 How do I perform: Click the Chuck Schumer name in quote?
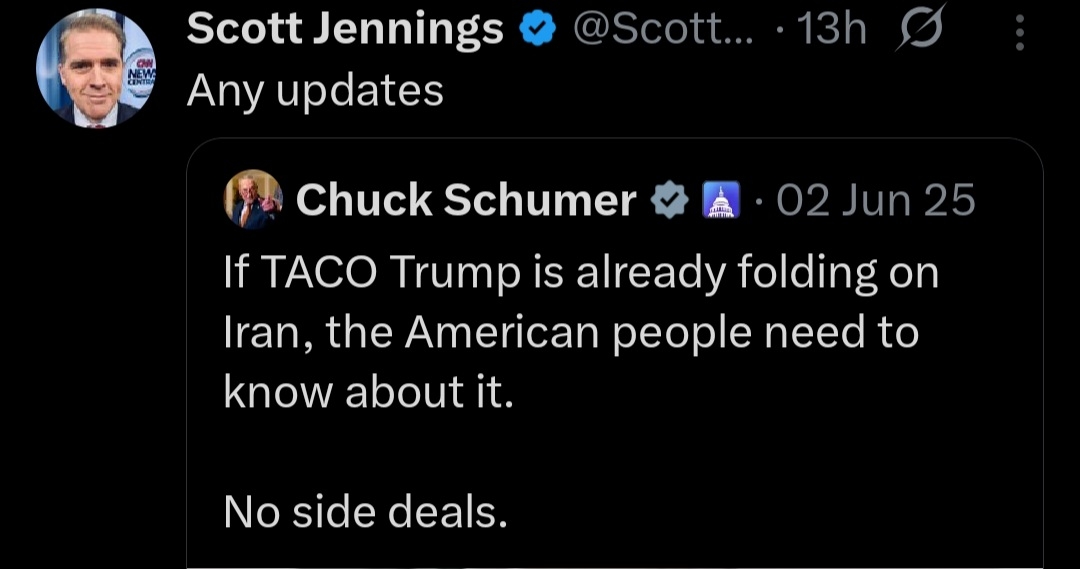(466, 201)
